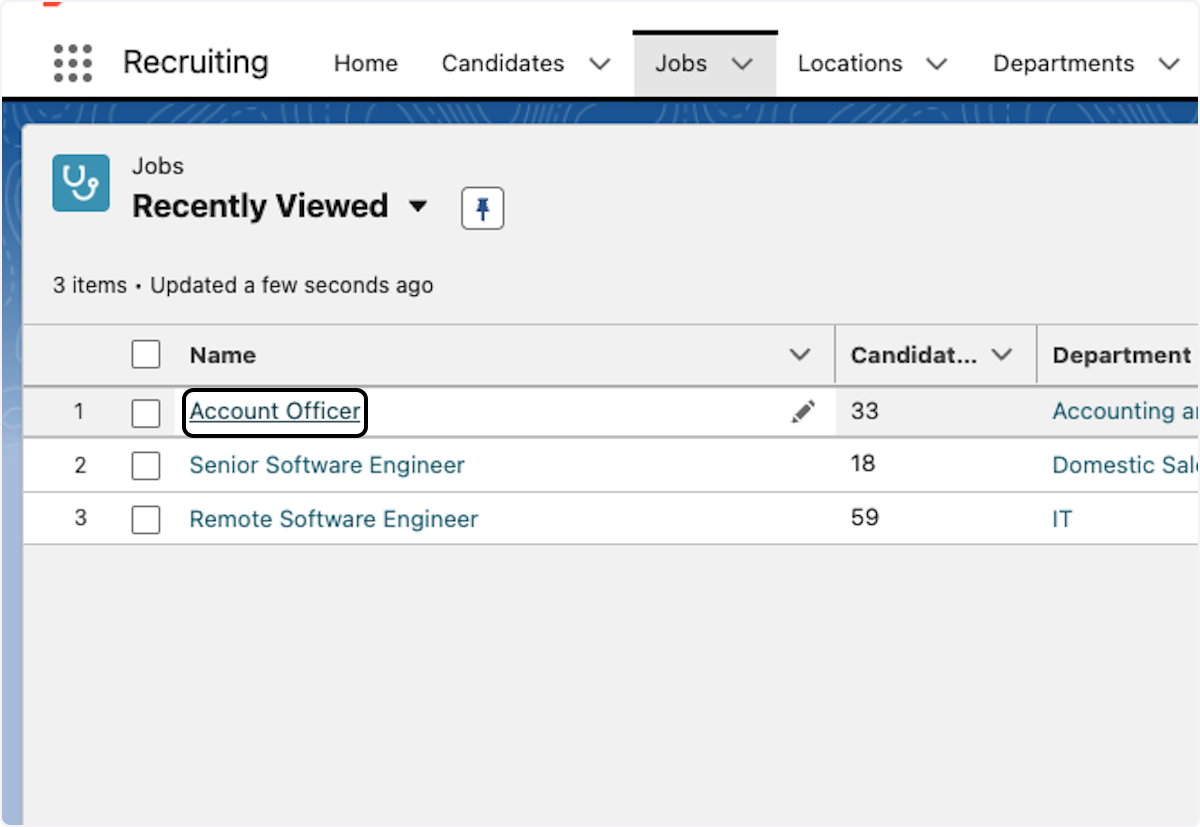The width and height of the screenshot is (1200, 827).
Task: Expand the Candidates tab chevron menu
Action: [599, 63]
